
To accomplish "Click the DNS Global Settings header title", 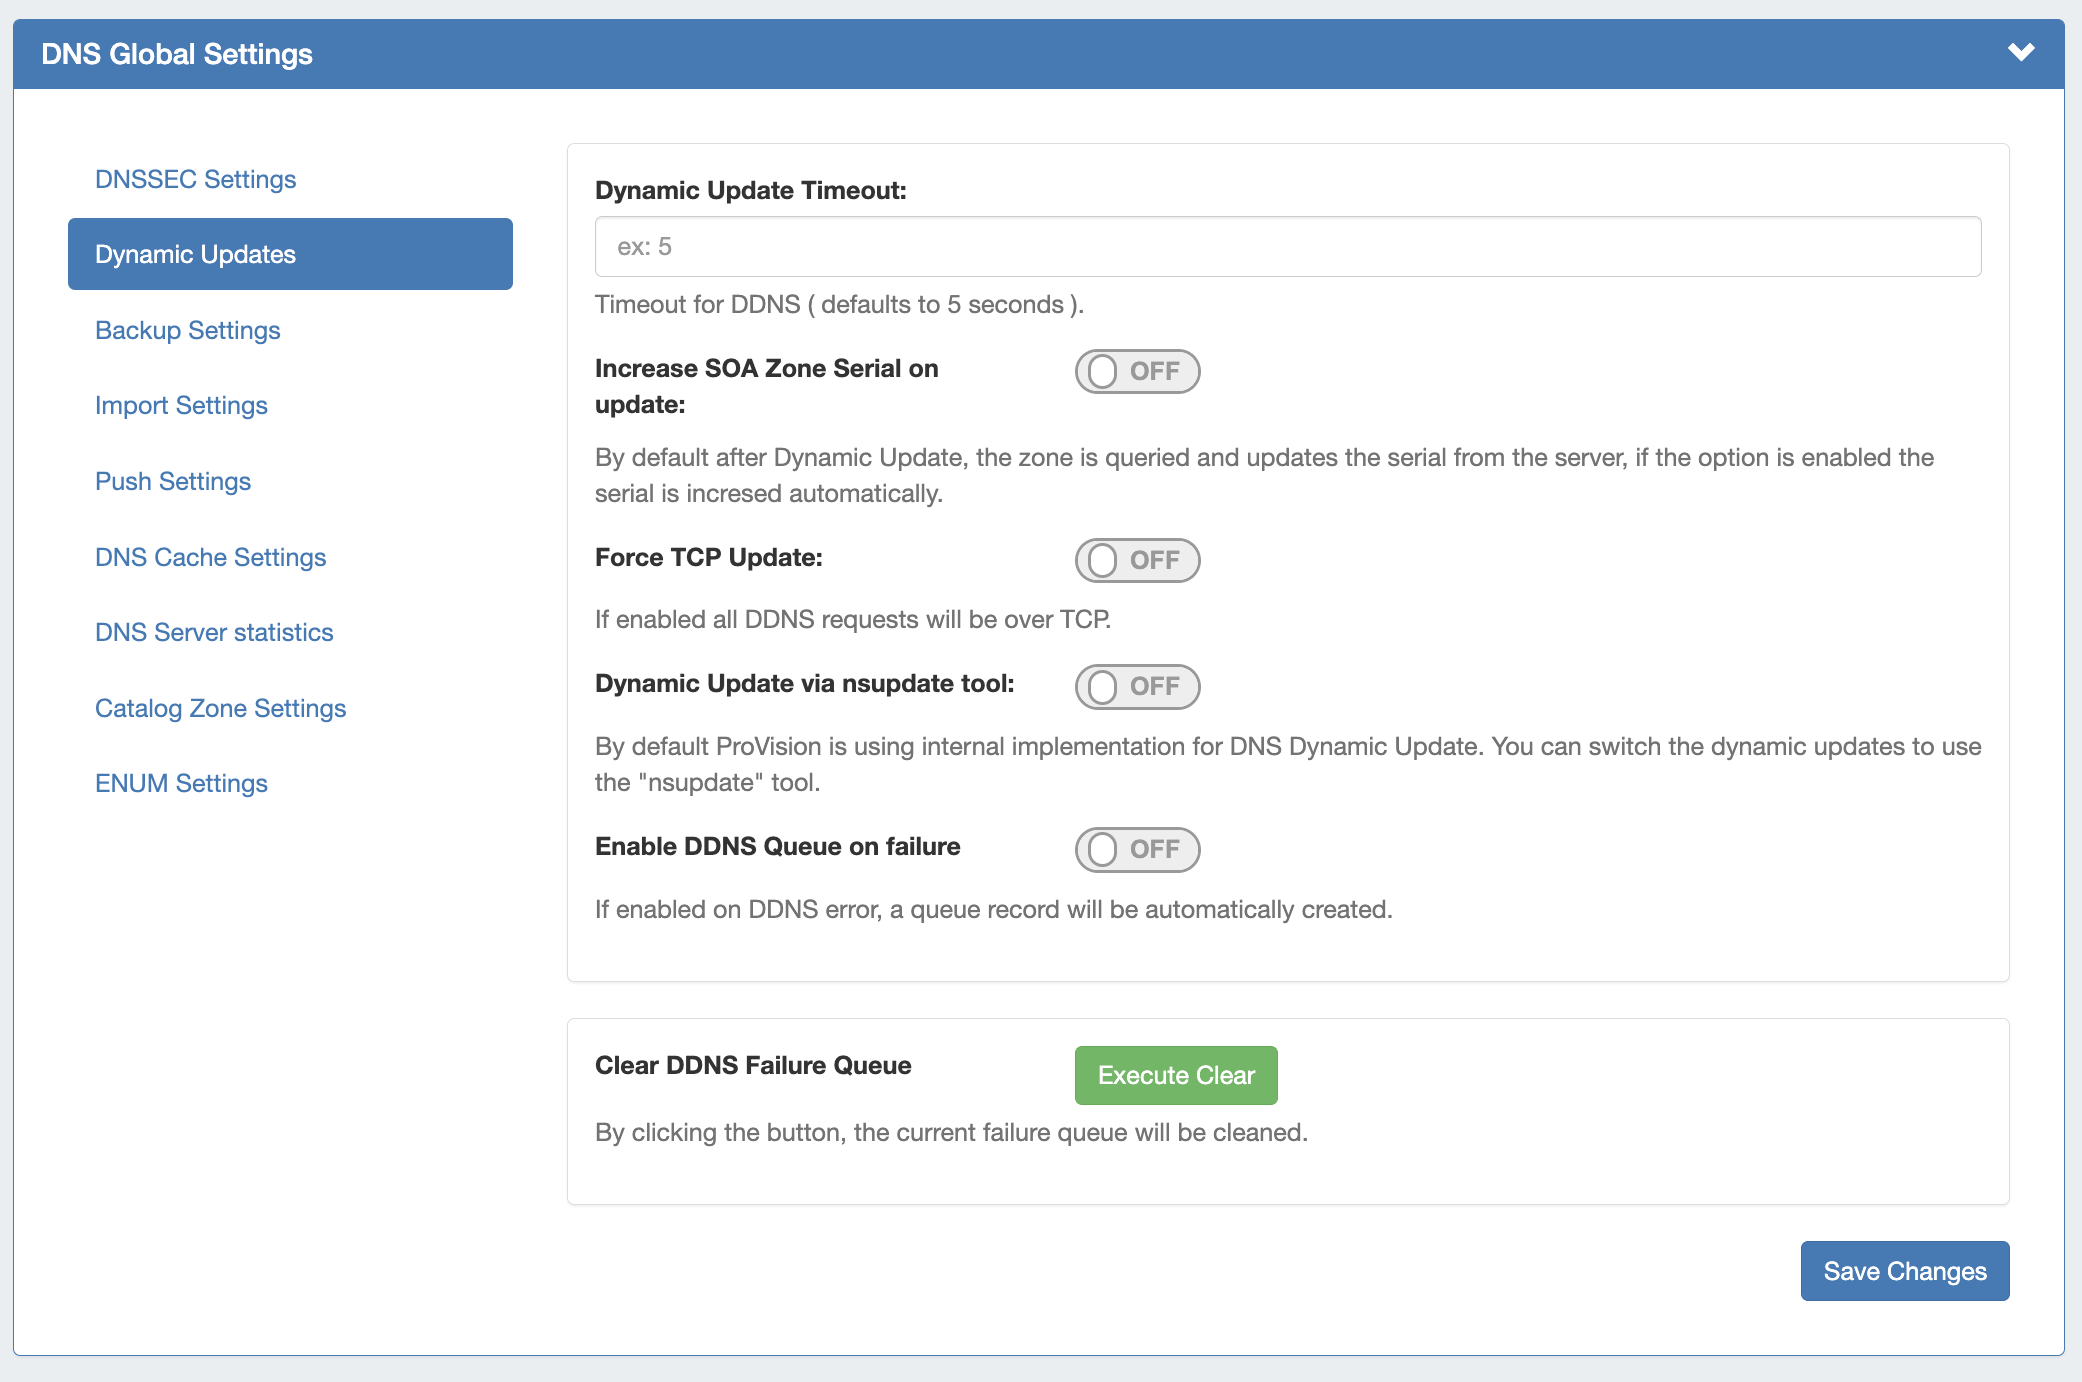I will tap(177, 54).
